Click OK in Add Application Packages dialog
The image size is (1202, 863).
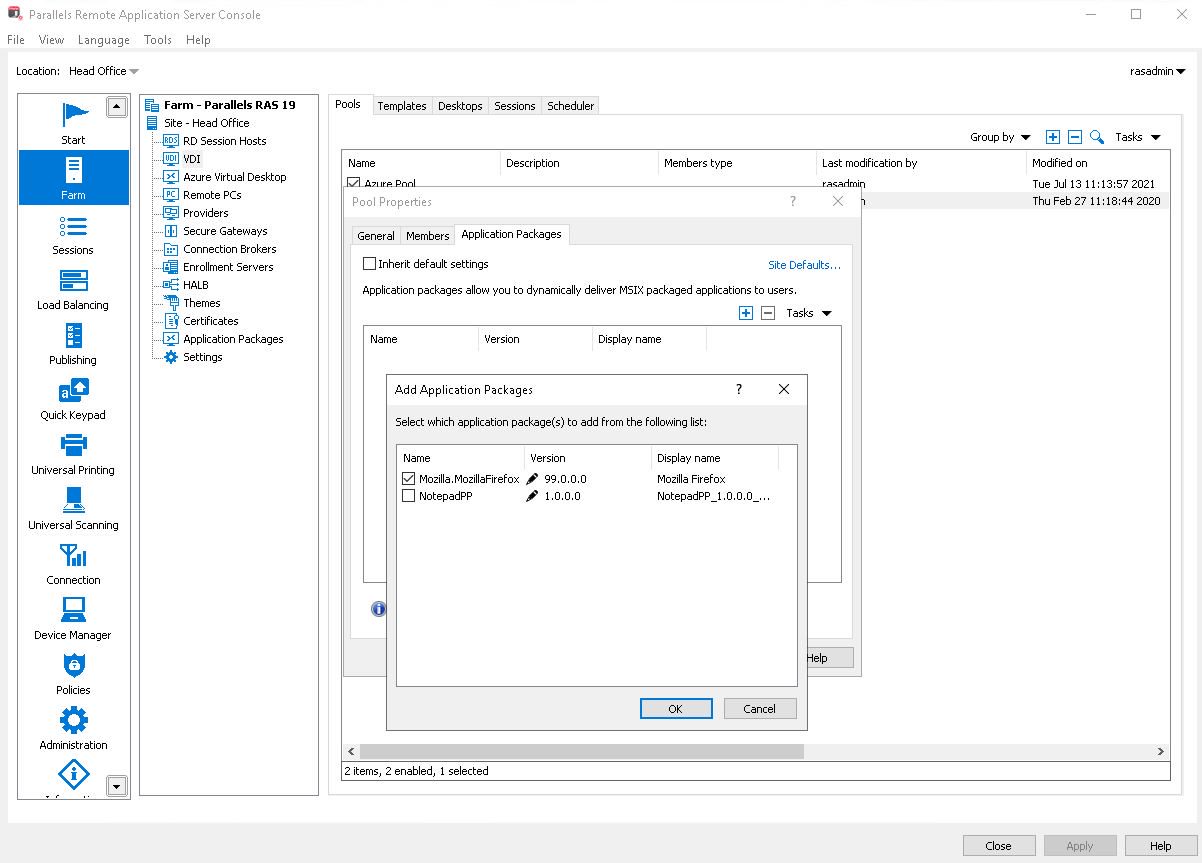(675, 709)
